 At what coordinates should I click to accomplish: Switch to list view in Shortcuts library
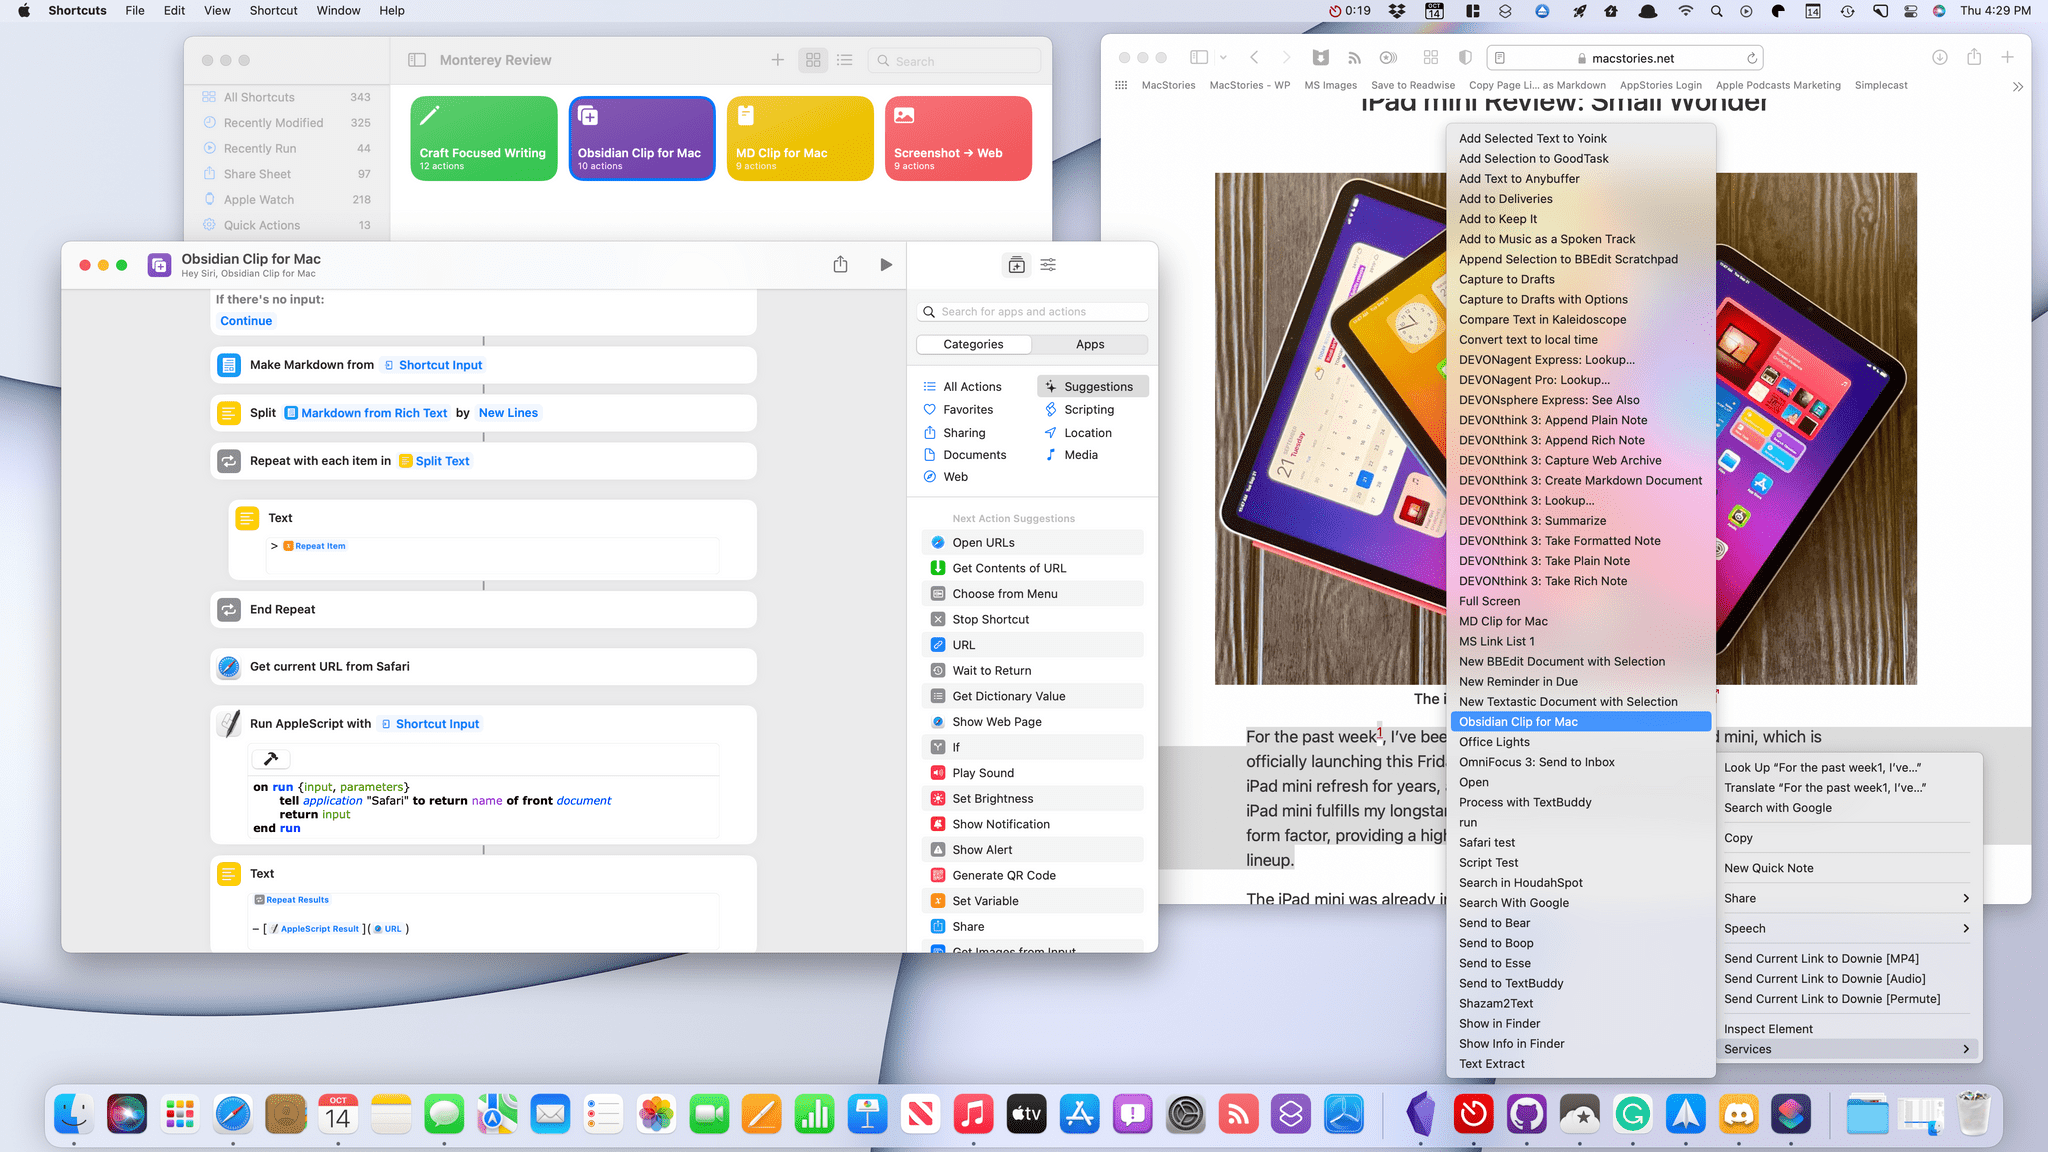845,60
